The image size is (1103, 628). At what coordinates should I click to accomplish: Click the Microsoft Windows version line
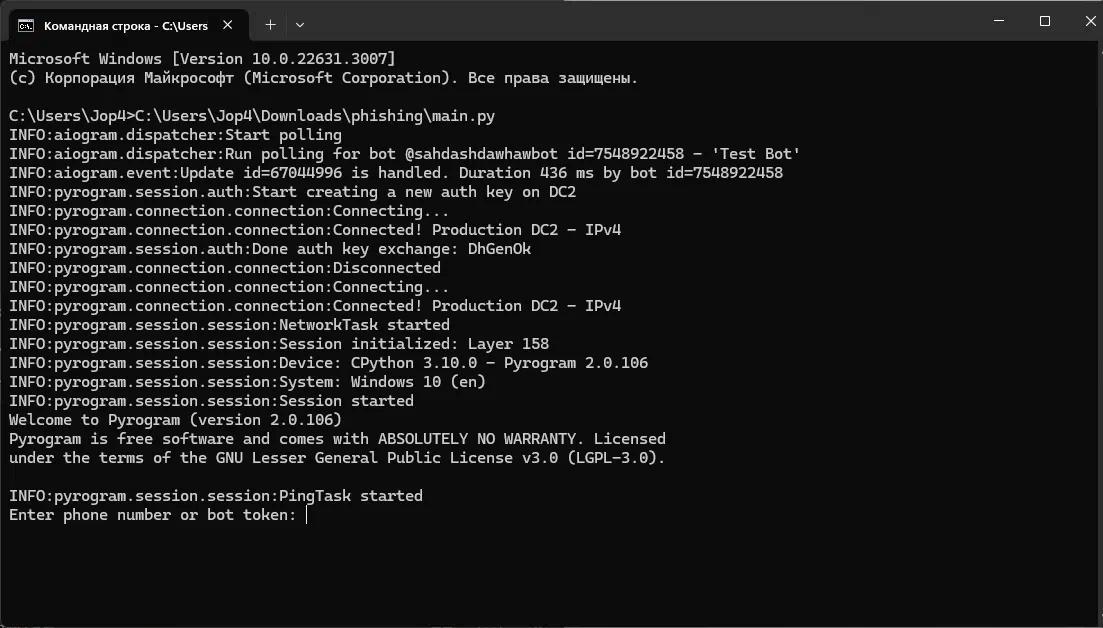203,59
